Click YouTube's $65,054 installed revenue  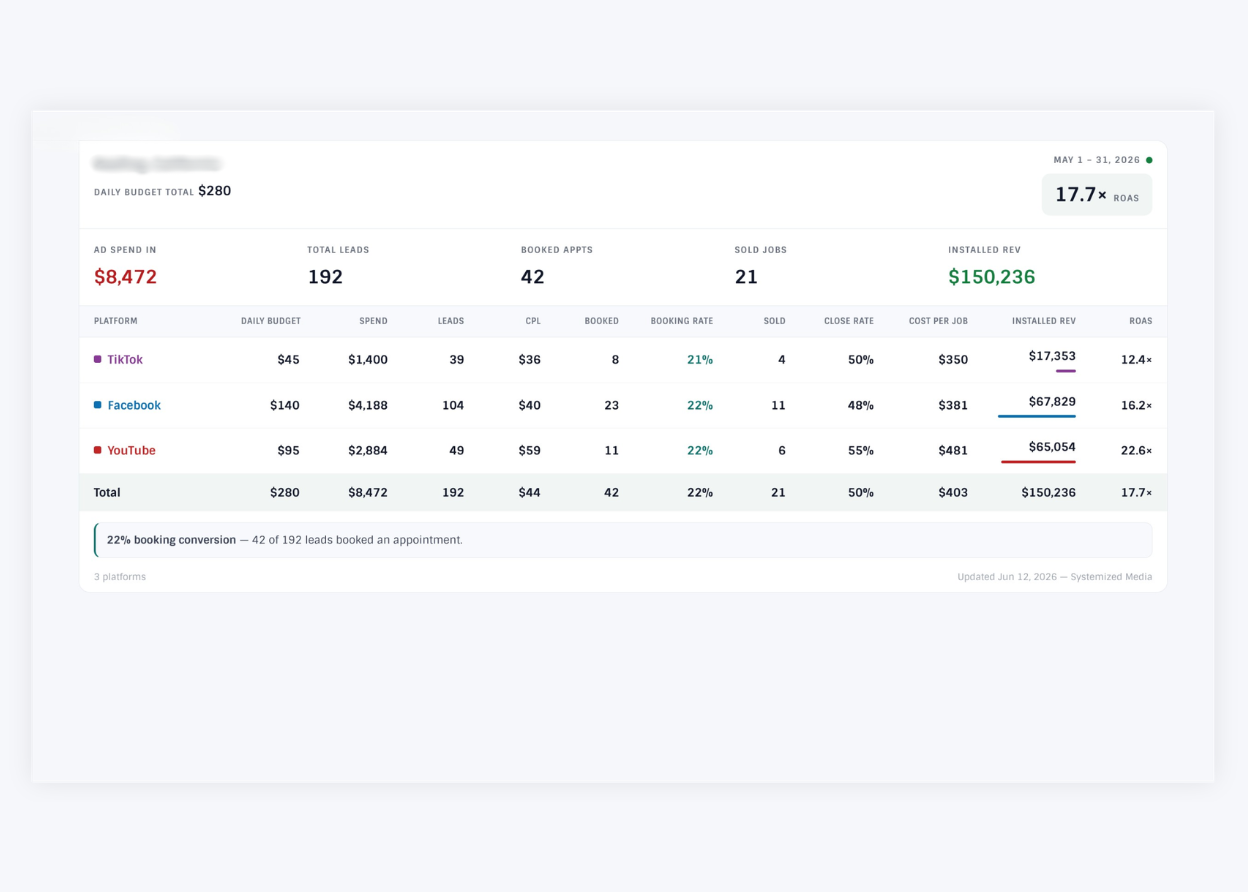tap(1052, 447)
